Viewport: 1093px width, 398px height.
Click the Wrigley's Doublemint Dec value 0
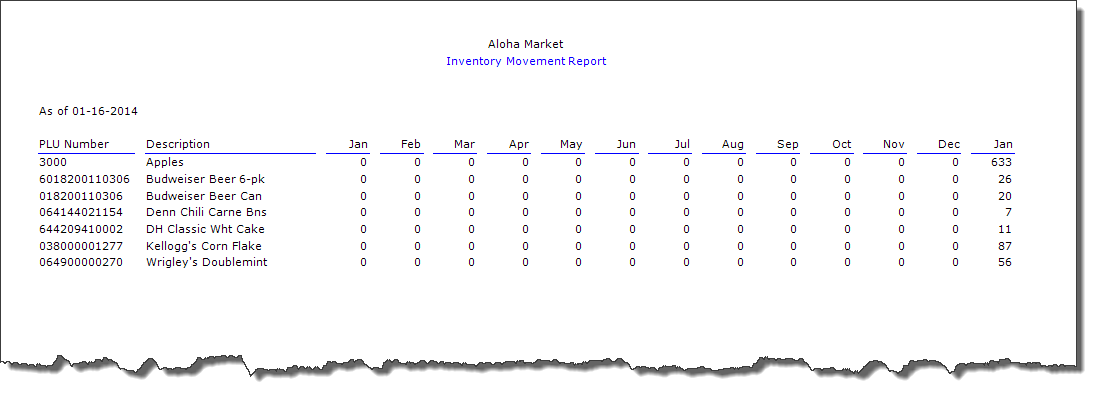click(x=955, y=262)
